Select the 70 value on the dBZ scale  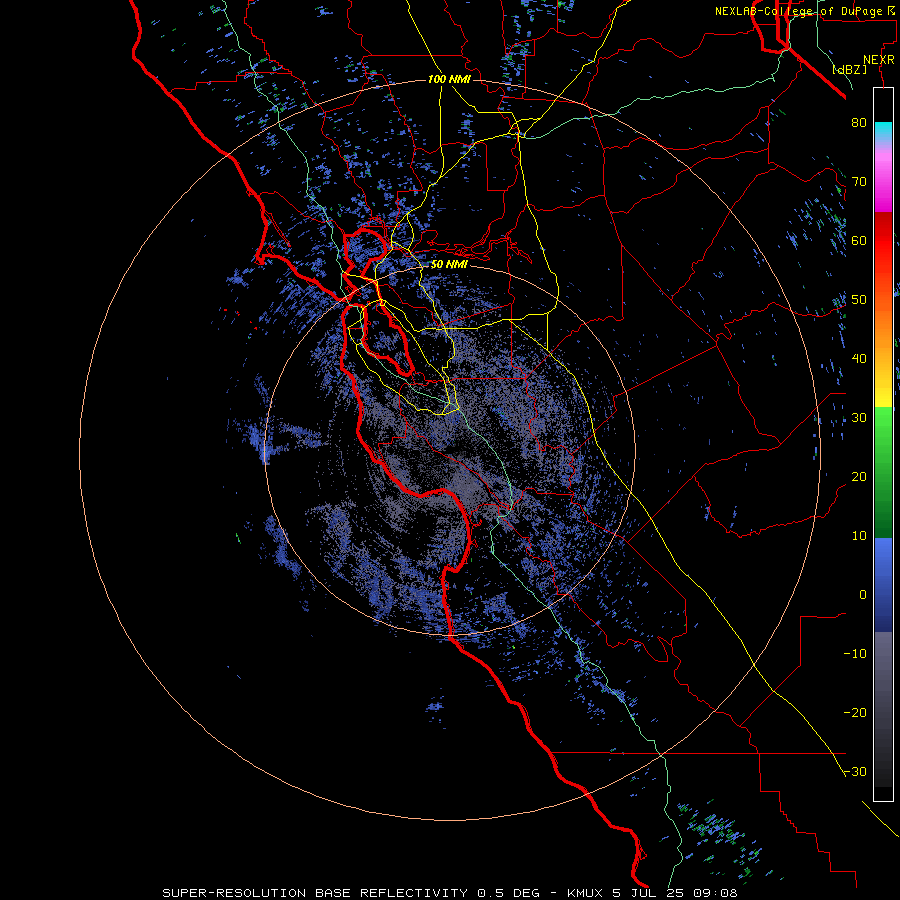tap(859, 182)
